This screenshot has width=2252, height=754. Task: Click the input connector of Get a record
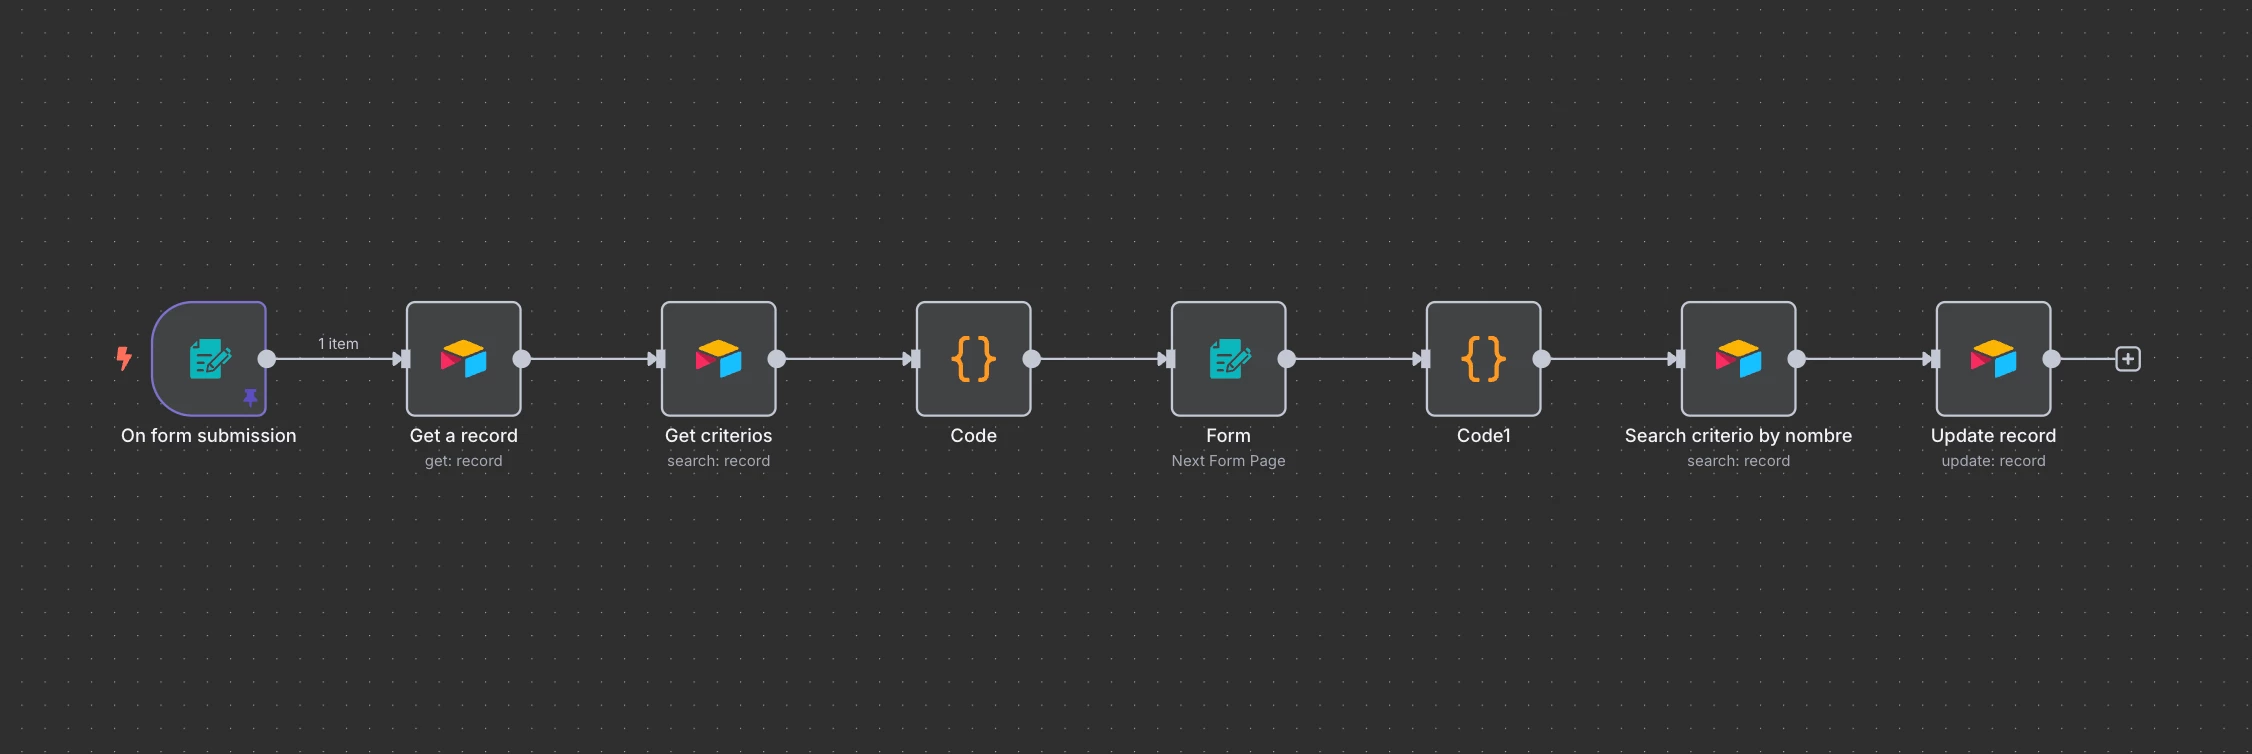pos(405,359)
